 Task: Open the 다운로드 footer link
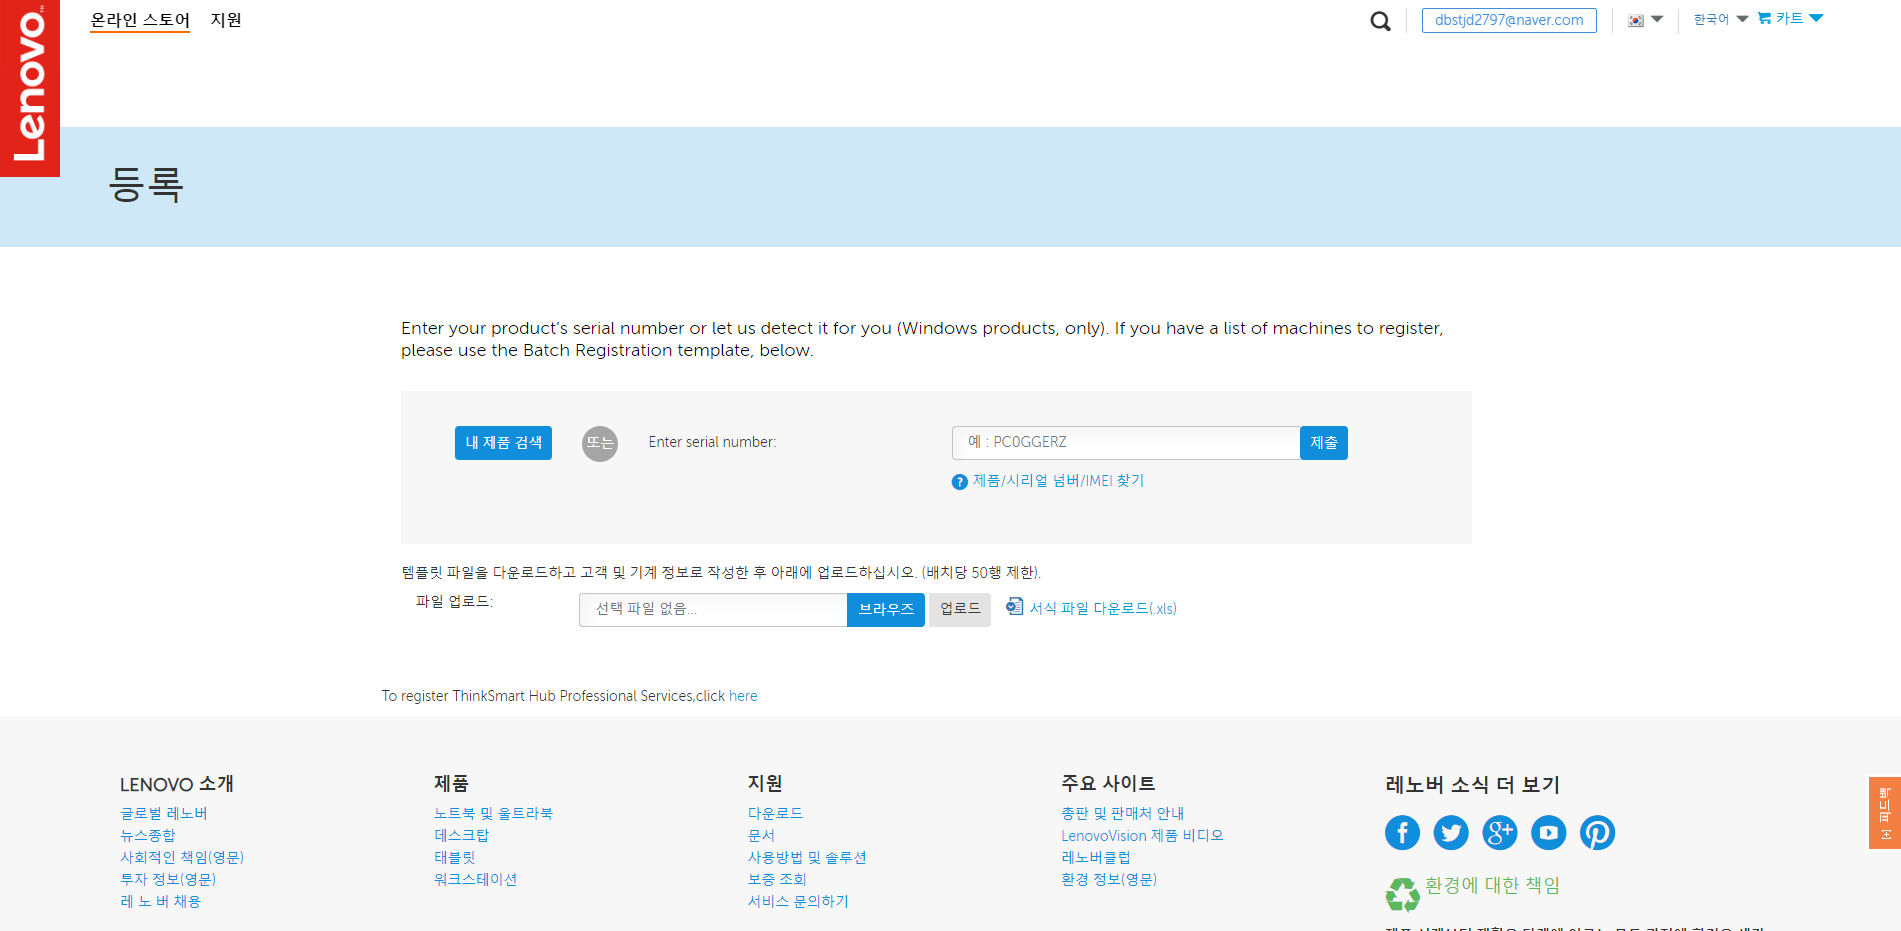[776, 814]
